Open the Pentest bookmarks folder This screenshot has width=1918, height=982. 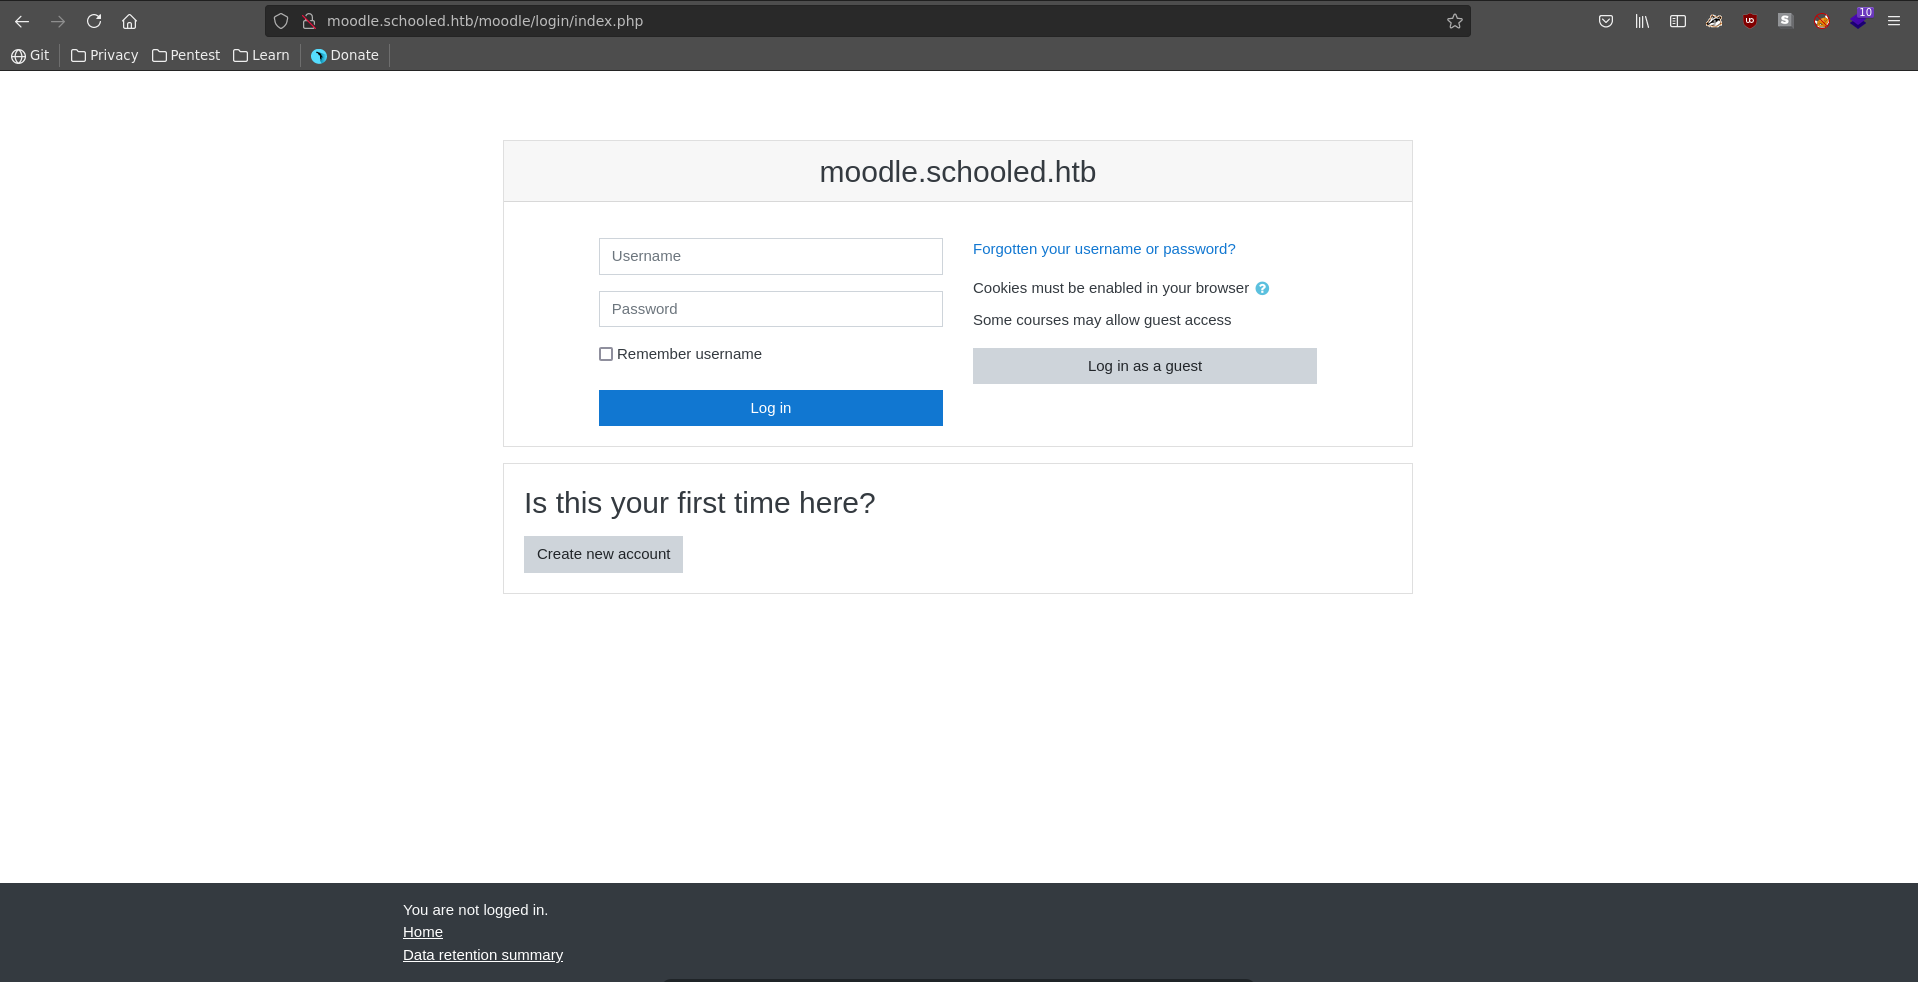(x=186, y=55)
